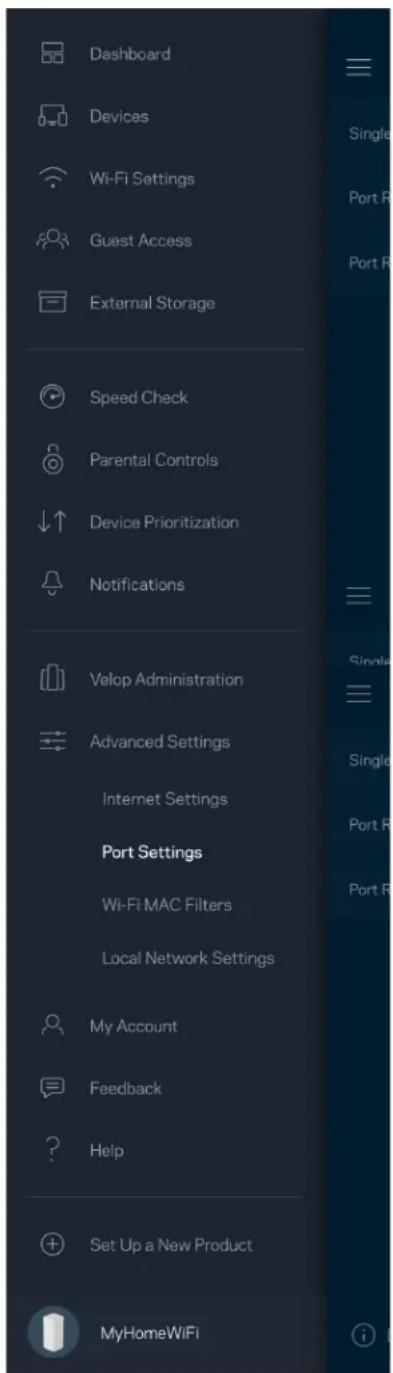The image size is (393, 1373).
Task: Launch Speed Check gauge icon
Action: tap(51, 397)
